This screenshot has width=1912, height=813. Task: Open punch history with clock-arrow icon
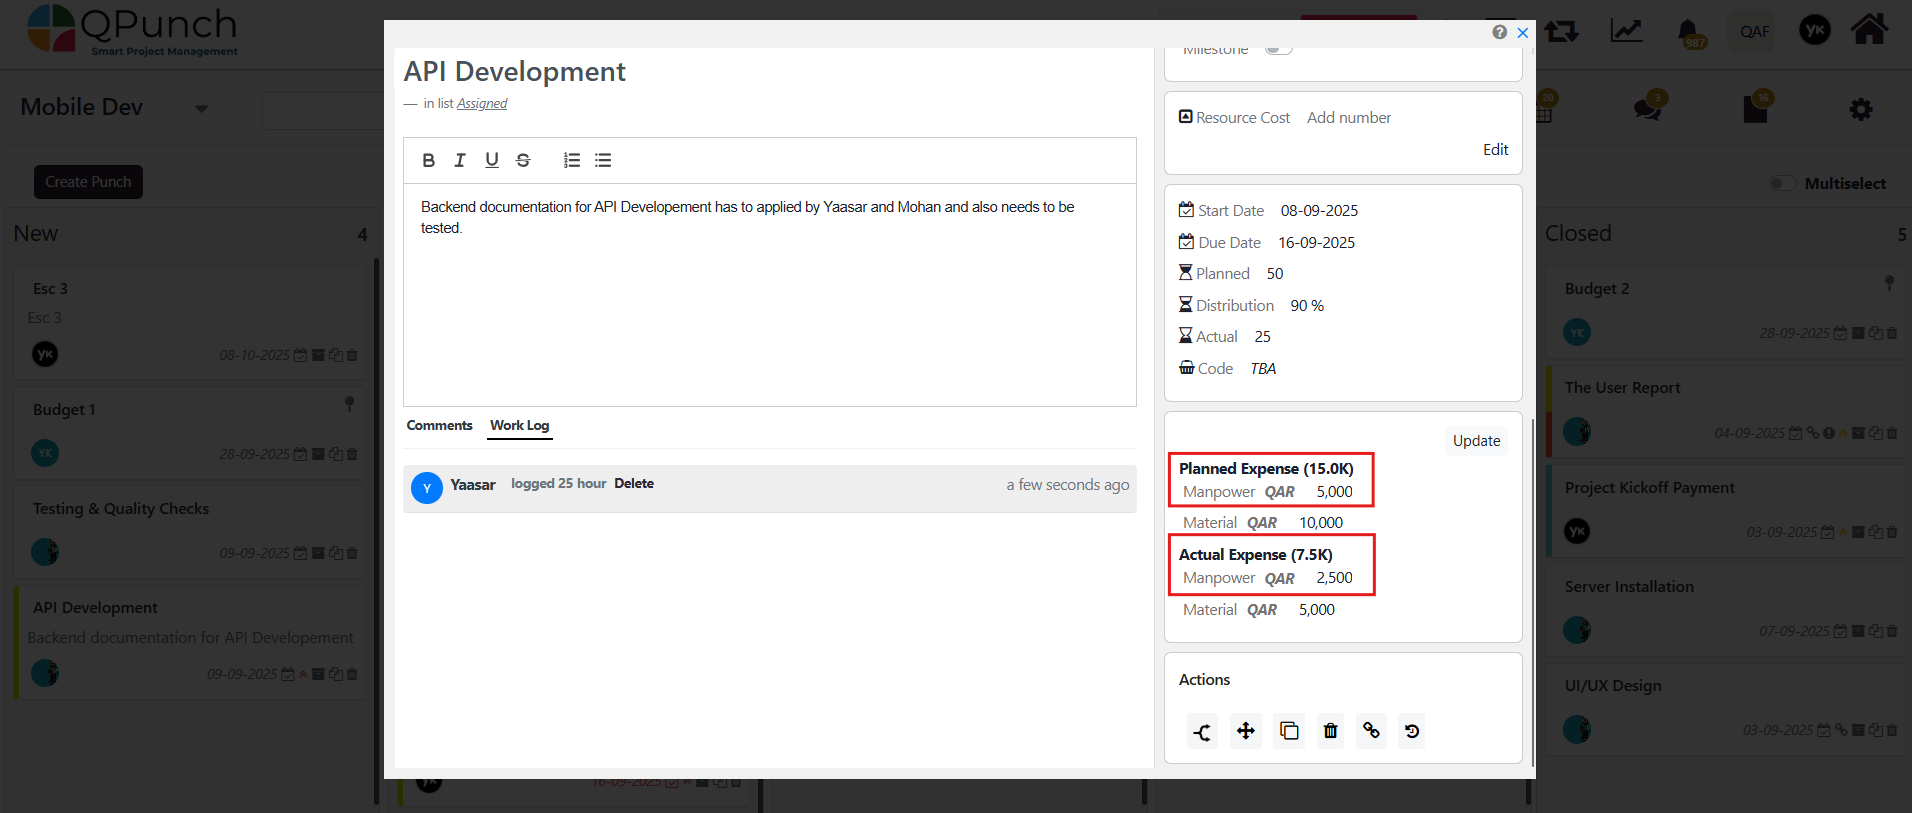(x=1412, y=731)
